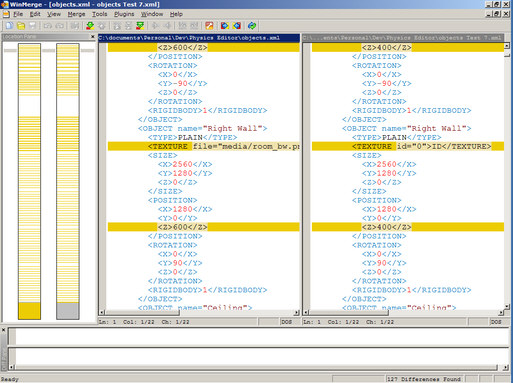Click right pane TEXTURE id="0" line

click(408, 146)
